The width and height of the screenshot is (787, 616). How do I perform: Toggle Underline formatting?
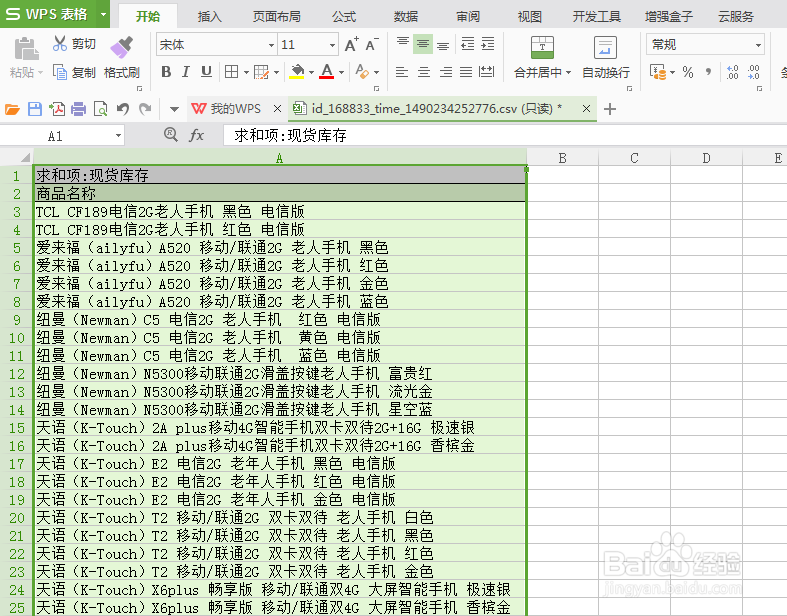tap(206, 72)
